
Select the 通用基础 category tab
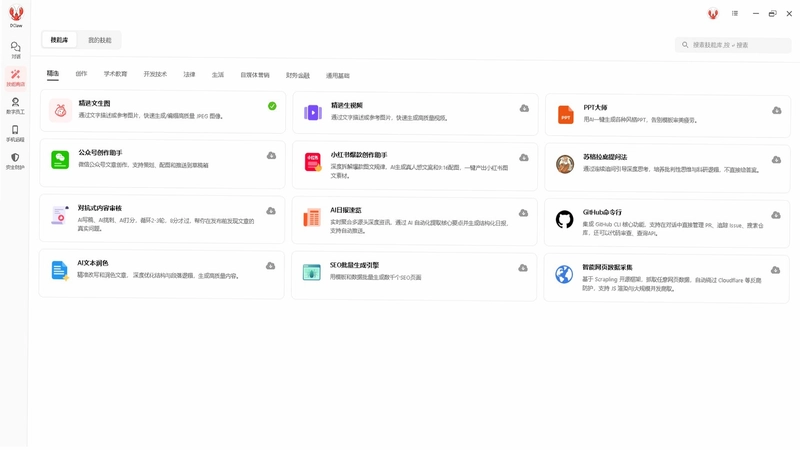click(x=338, y=76)
